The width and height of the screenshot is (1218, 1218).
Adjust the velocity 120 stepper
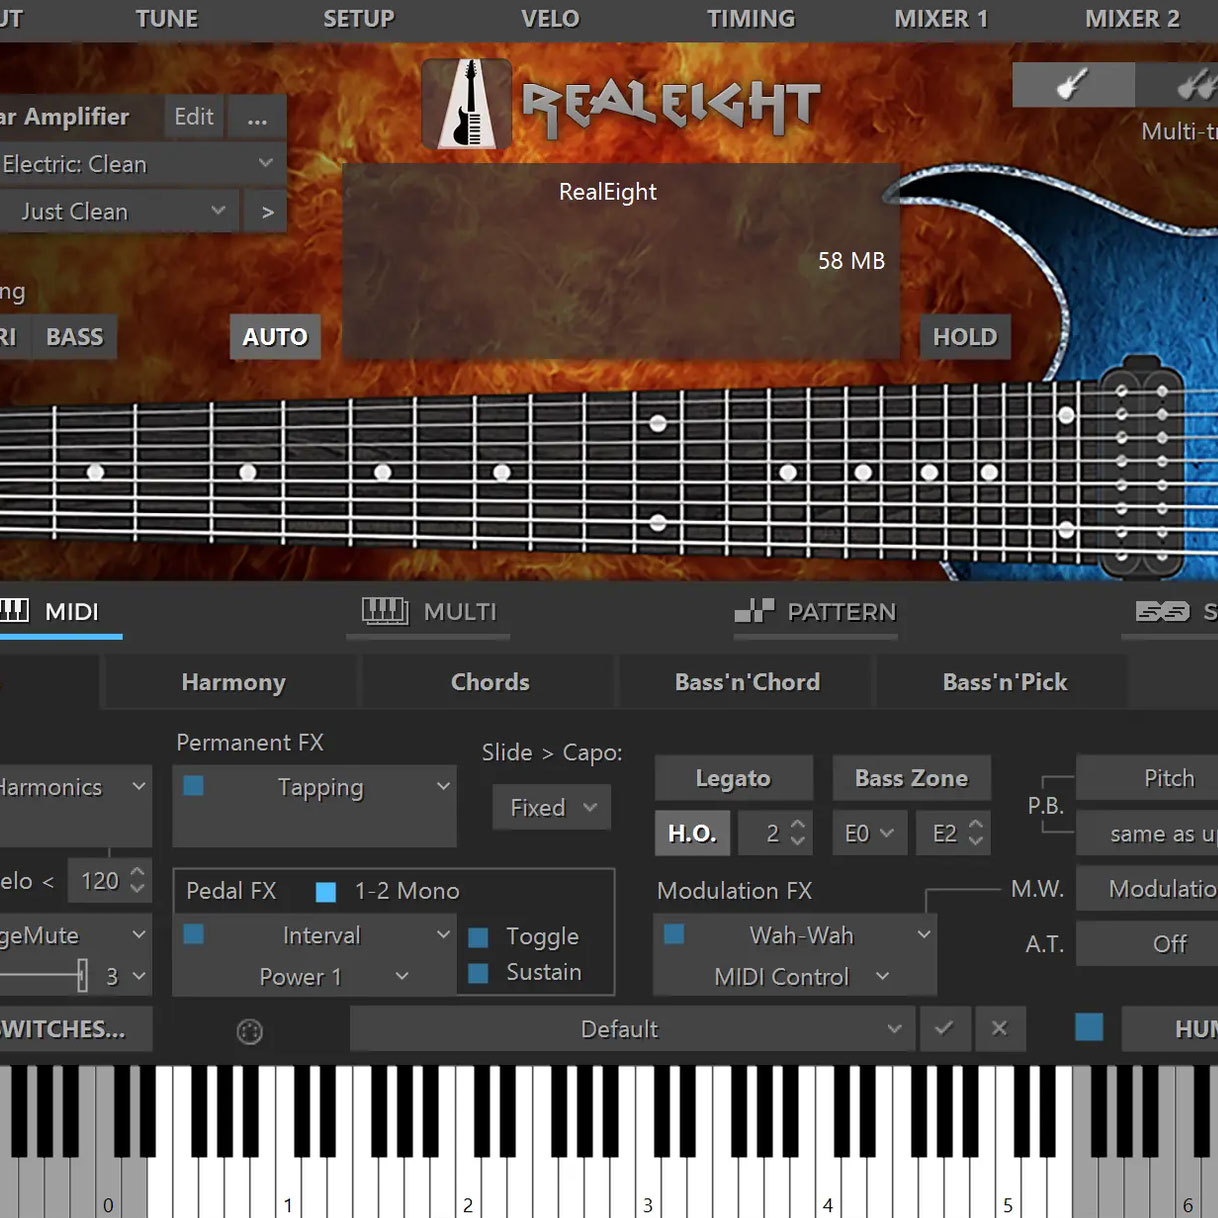point(138,881)
